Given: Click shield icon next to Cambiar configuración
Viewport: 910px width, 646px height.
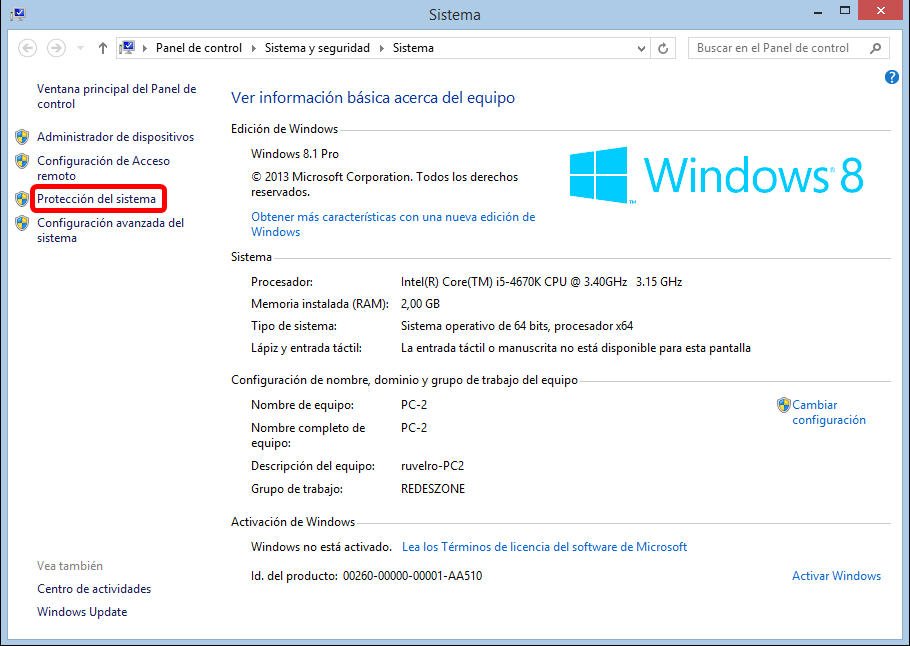Looking at the screenshot, I should tap(783, 405).
